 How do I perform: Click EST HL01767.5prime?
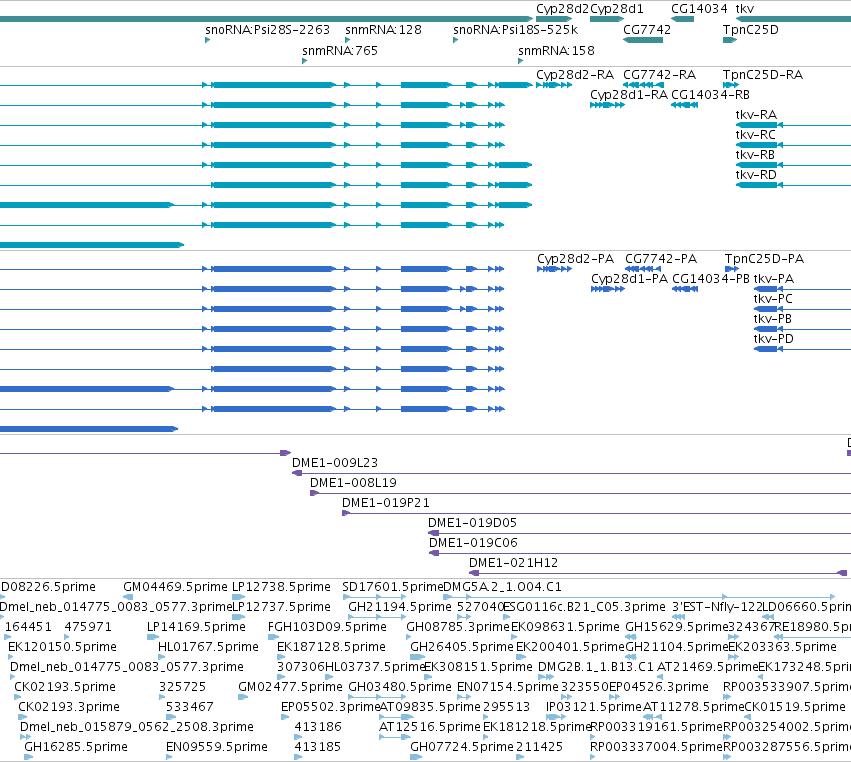pos(208,647)
